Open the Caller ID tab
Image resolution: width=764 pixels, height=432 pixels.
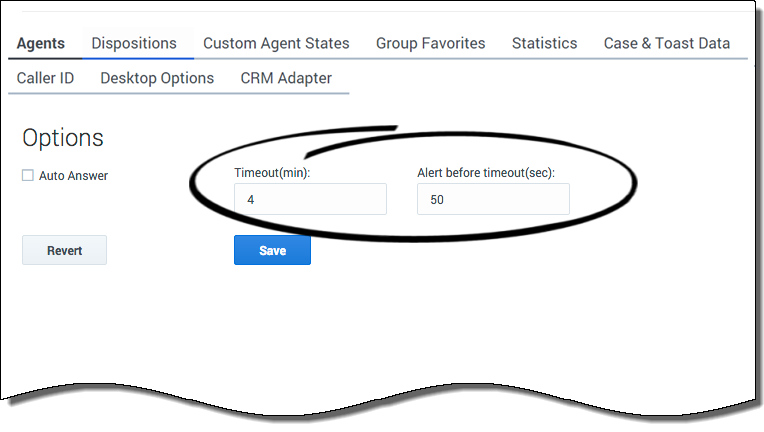(45, 78)
